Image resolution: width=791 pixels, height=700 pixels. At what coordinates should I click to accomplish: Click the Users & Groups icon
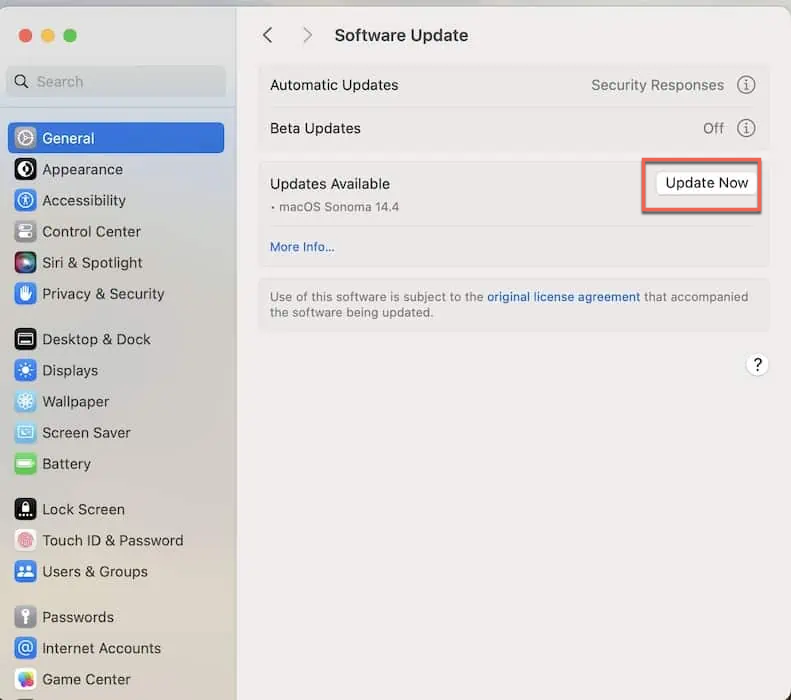coord(25,571)
